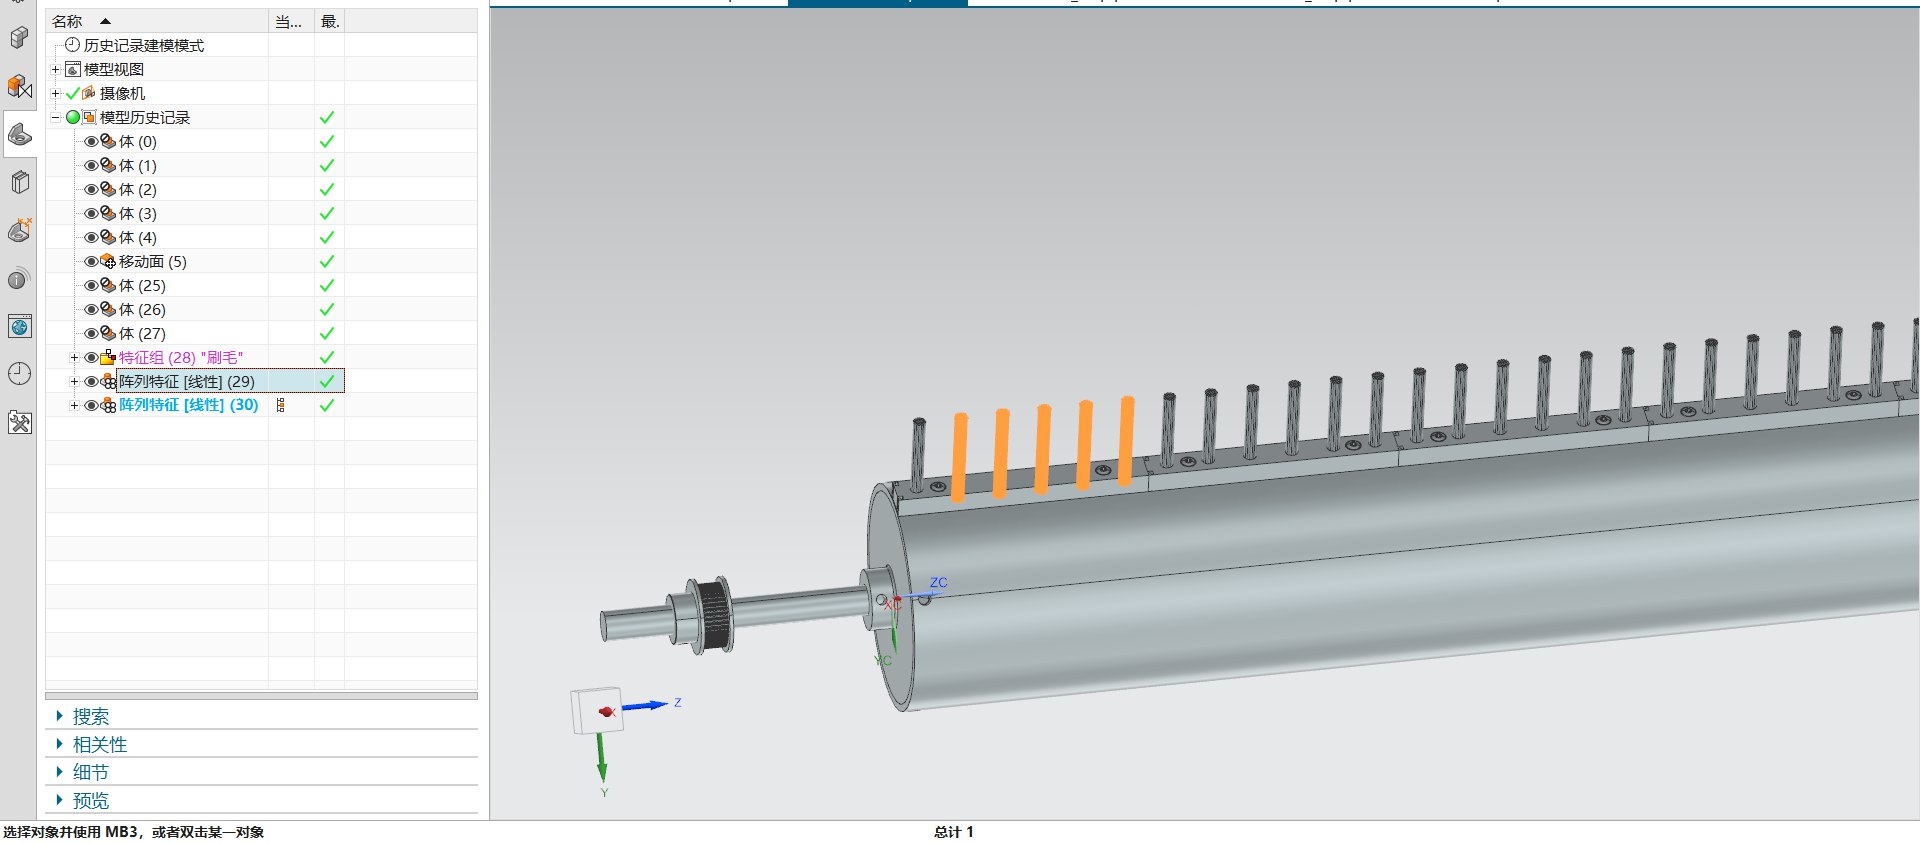Collapse the 模型历史记录 tree node
Image resolution: width=1920 pixels, height=843 pixels.
pos(56,118)
